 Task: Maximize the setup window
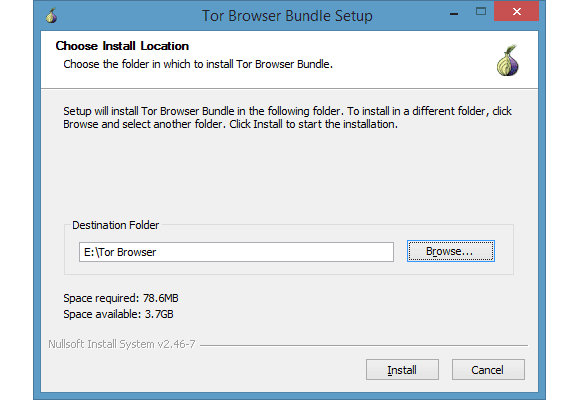click(481, 11)
